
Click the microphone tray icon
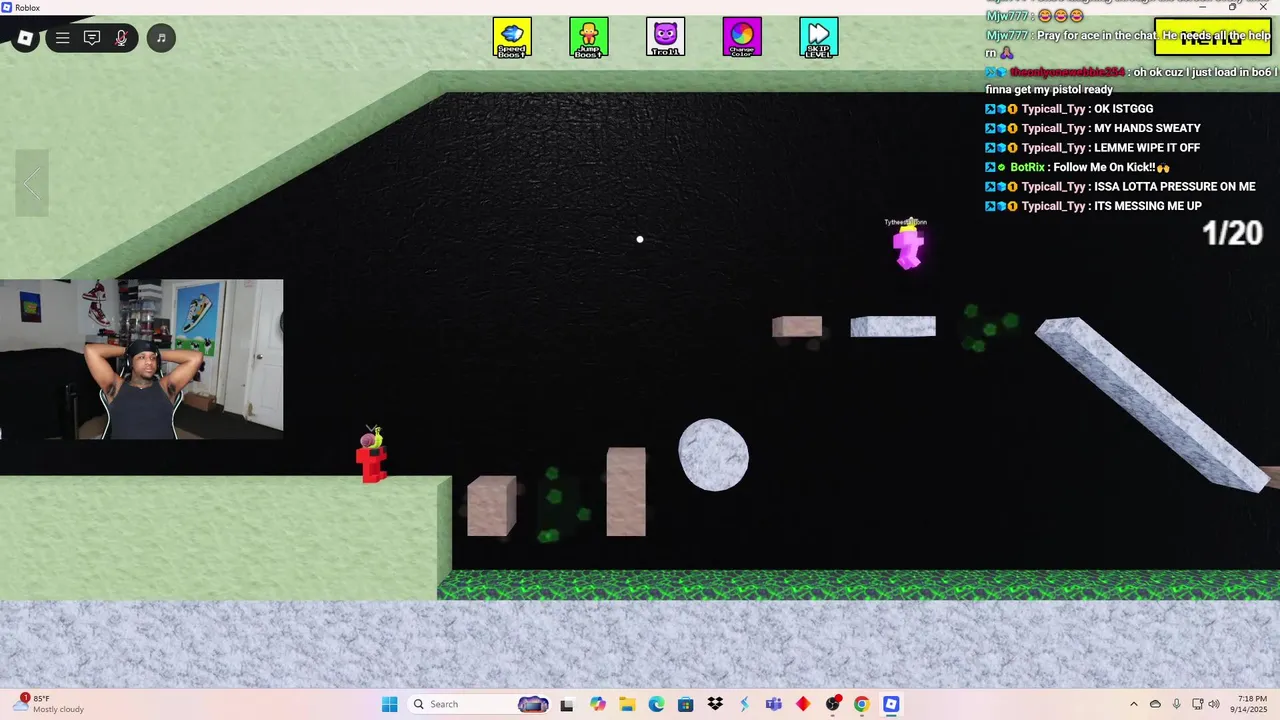tap(1176, 704)
